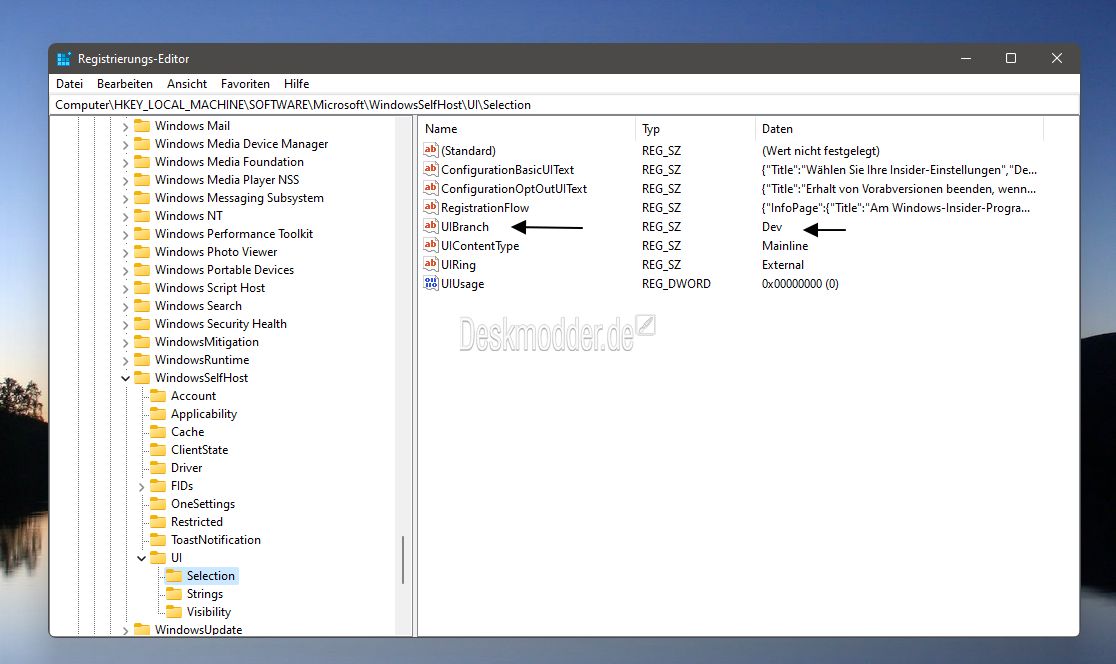1116x664 pixels.
Task: Click the ConfigurationOptOutUIText value icon
Action: (x=431, y=189)
